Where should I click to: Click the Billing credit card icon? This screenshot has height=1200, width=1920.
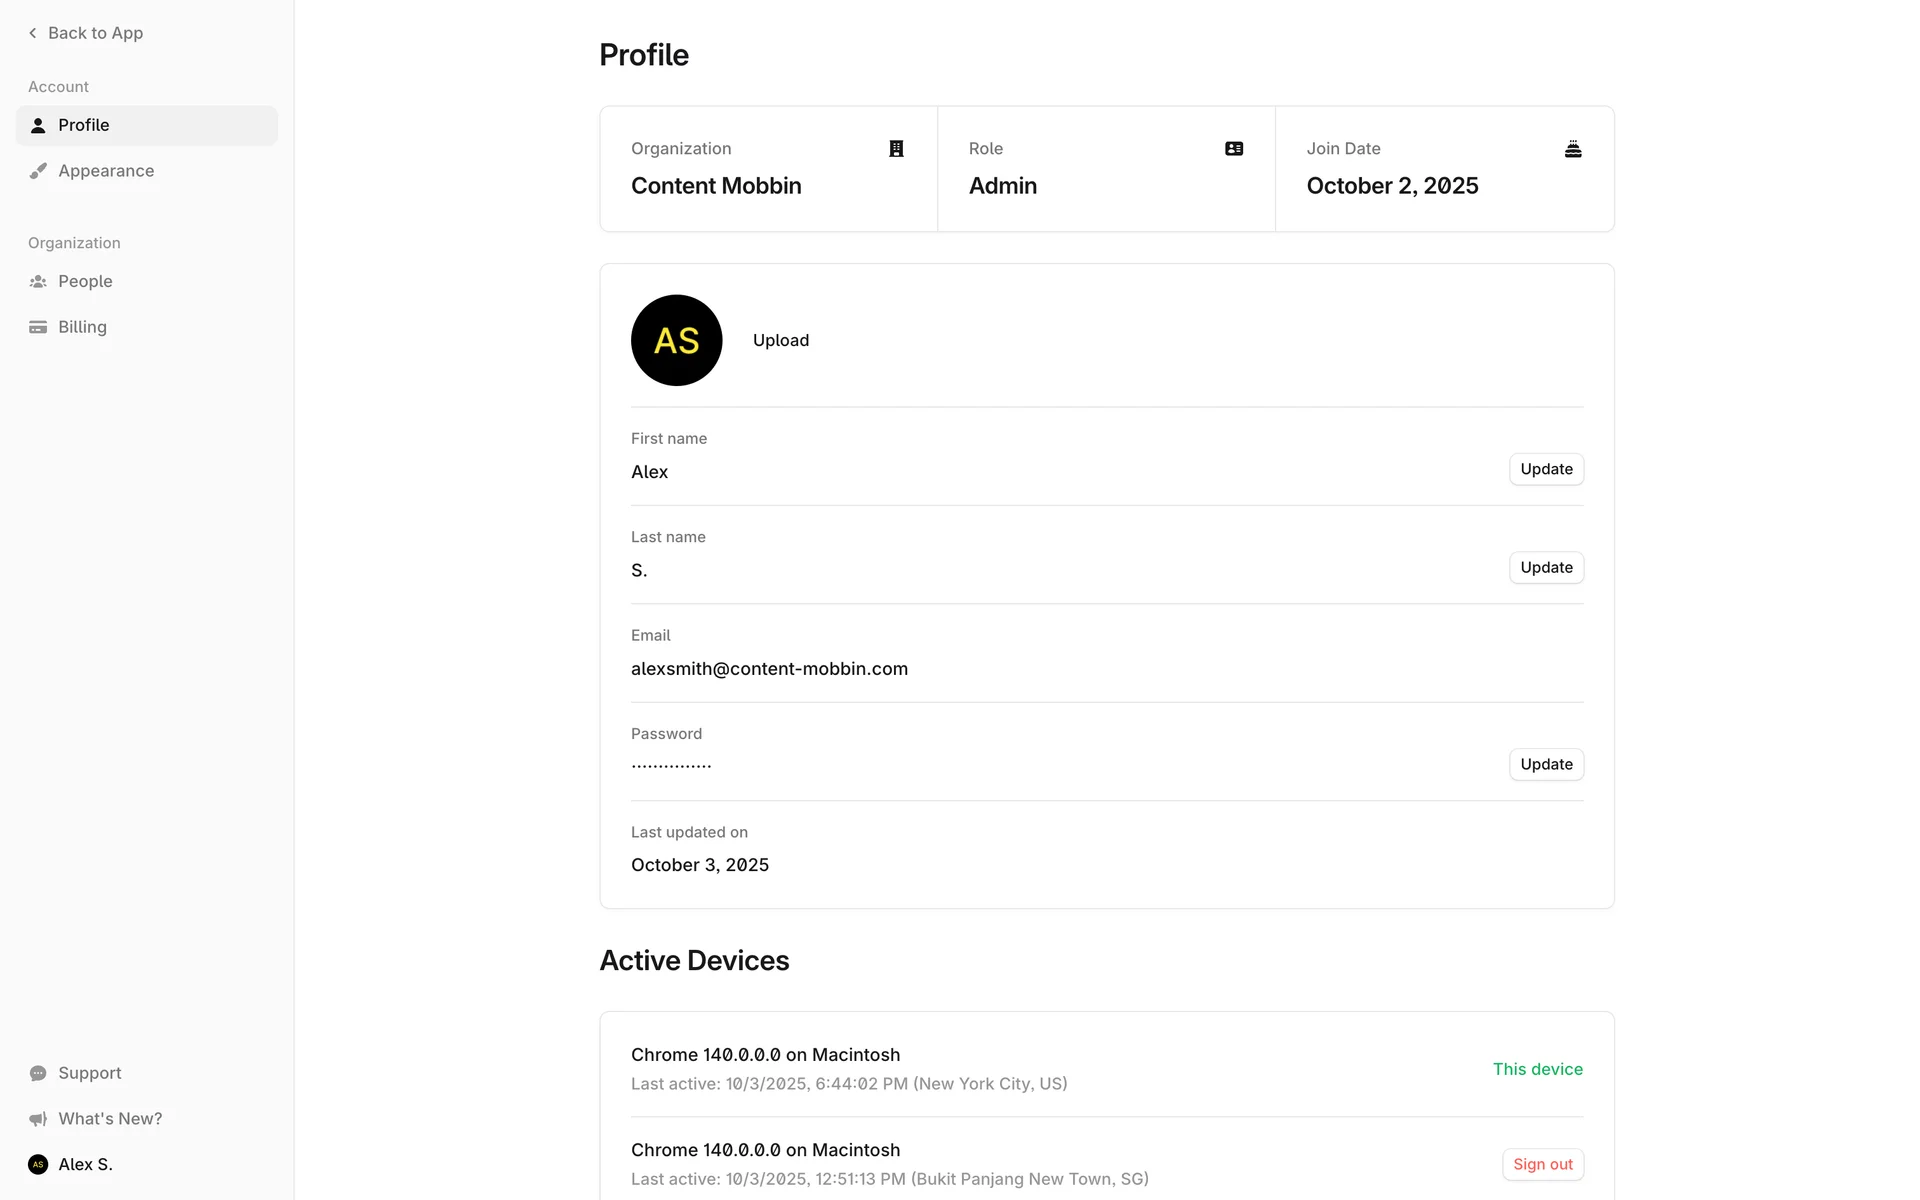[38, 327]
